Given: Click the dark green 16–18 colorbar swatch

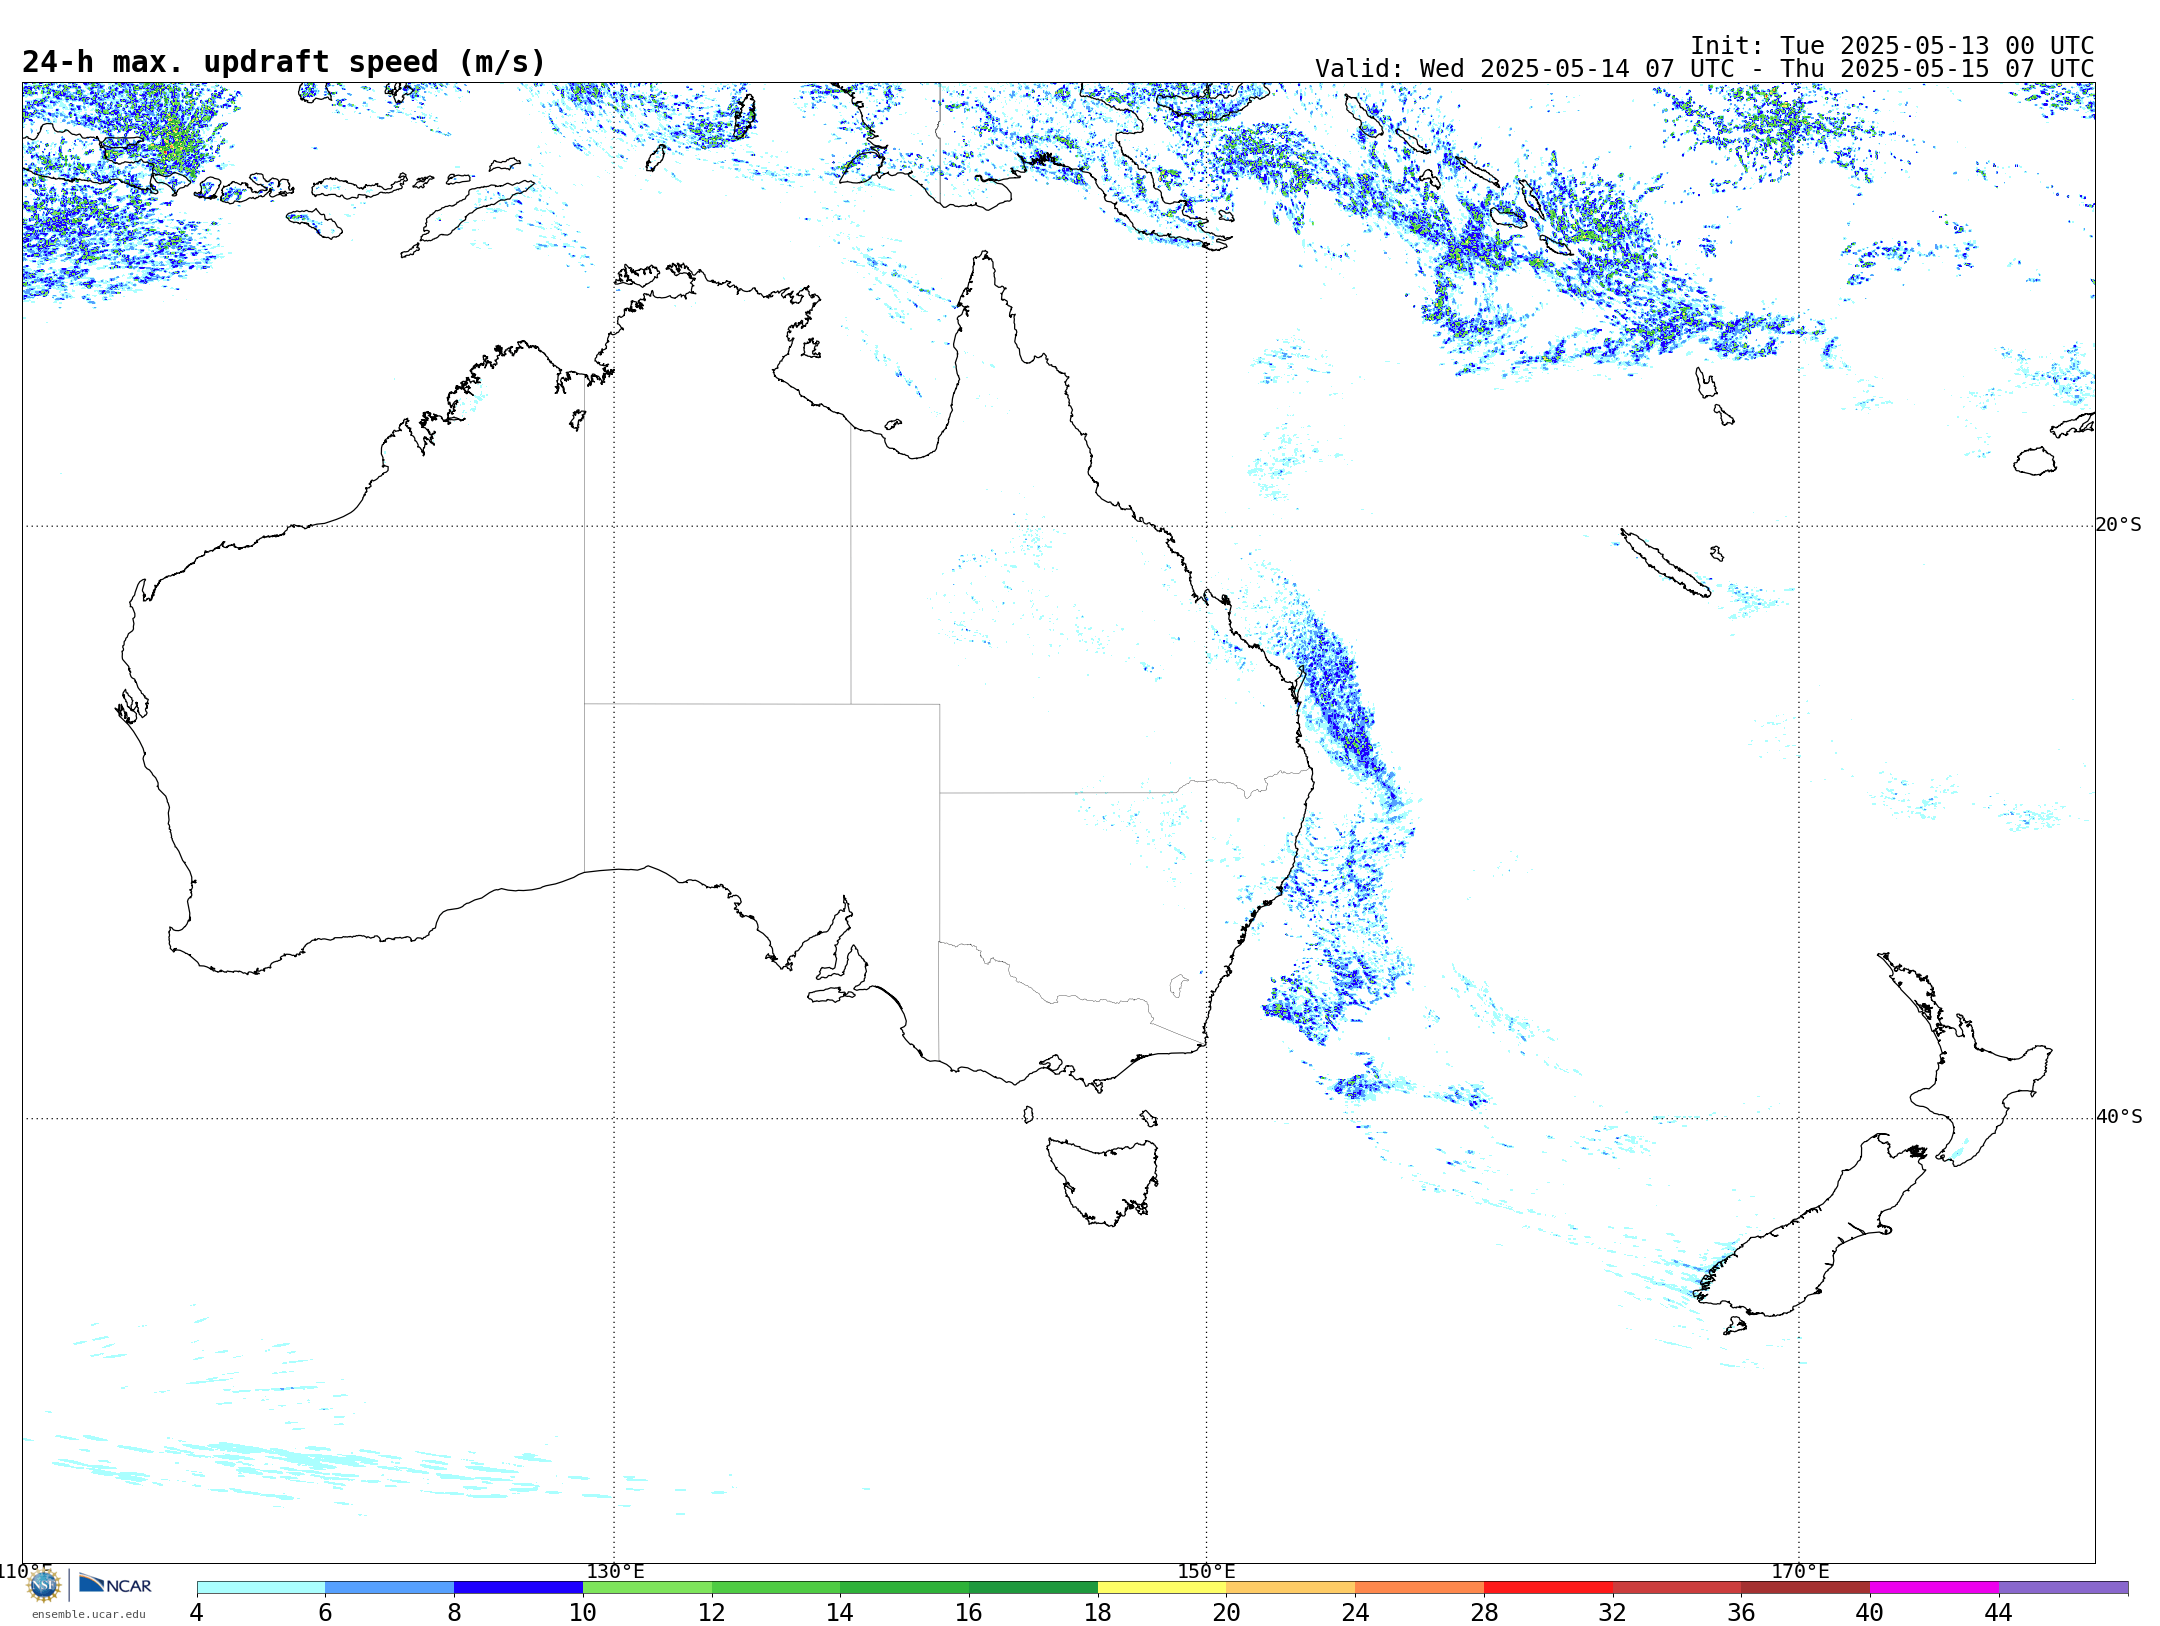Looking at the screenshot, I should [x=1033, y=1588].
